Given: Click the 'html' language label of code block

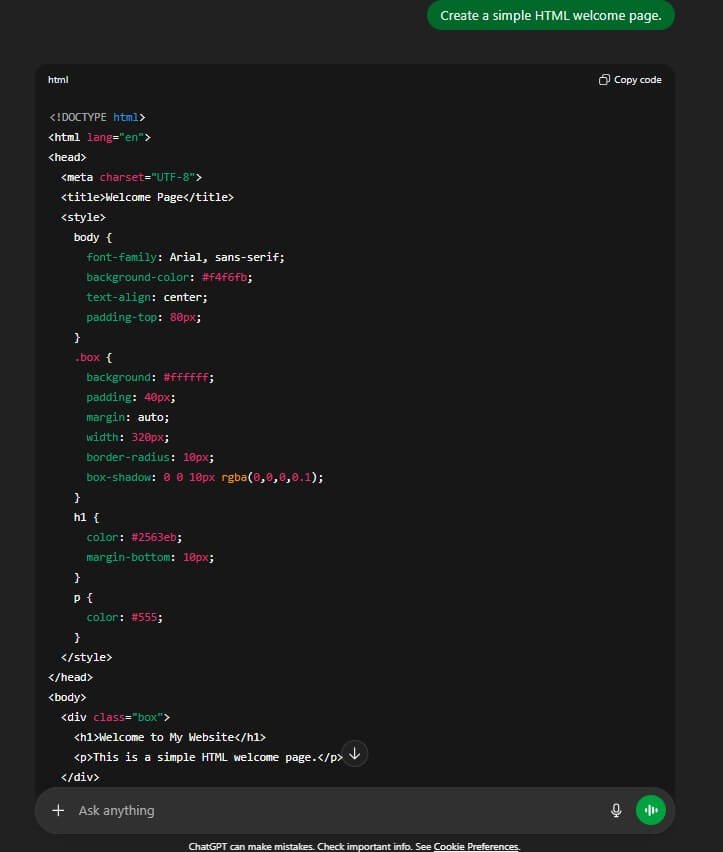Looking at the screenshot, I should click(x=58, y=80).
